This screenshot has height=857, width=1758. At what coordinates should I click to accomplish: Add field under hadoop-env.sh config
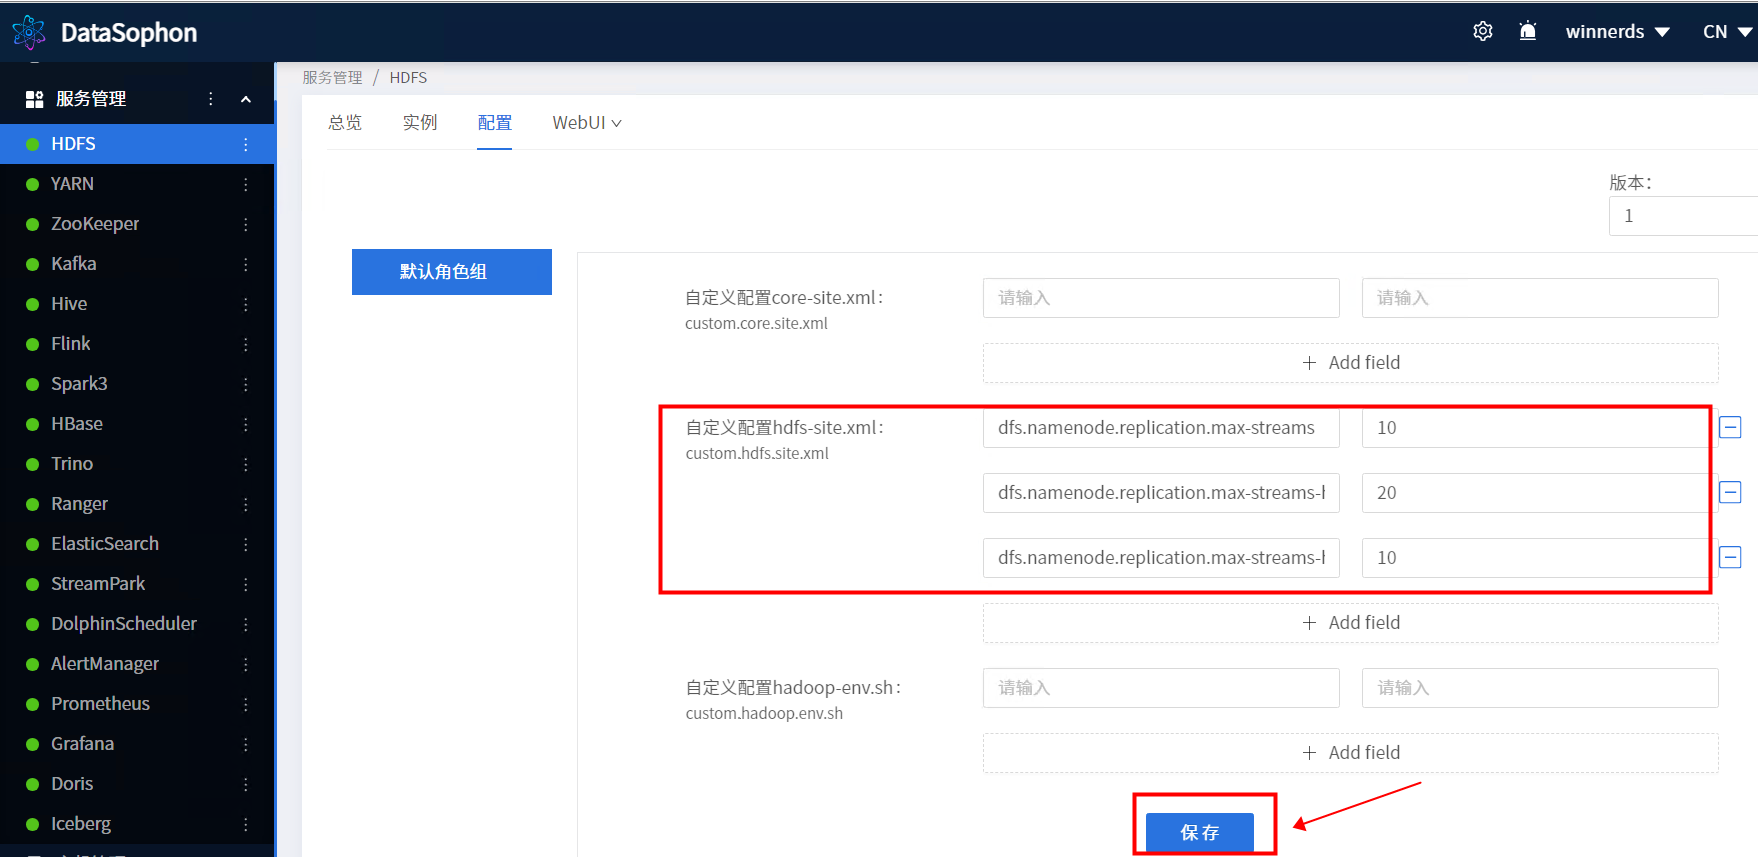coord(1351,753)
